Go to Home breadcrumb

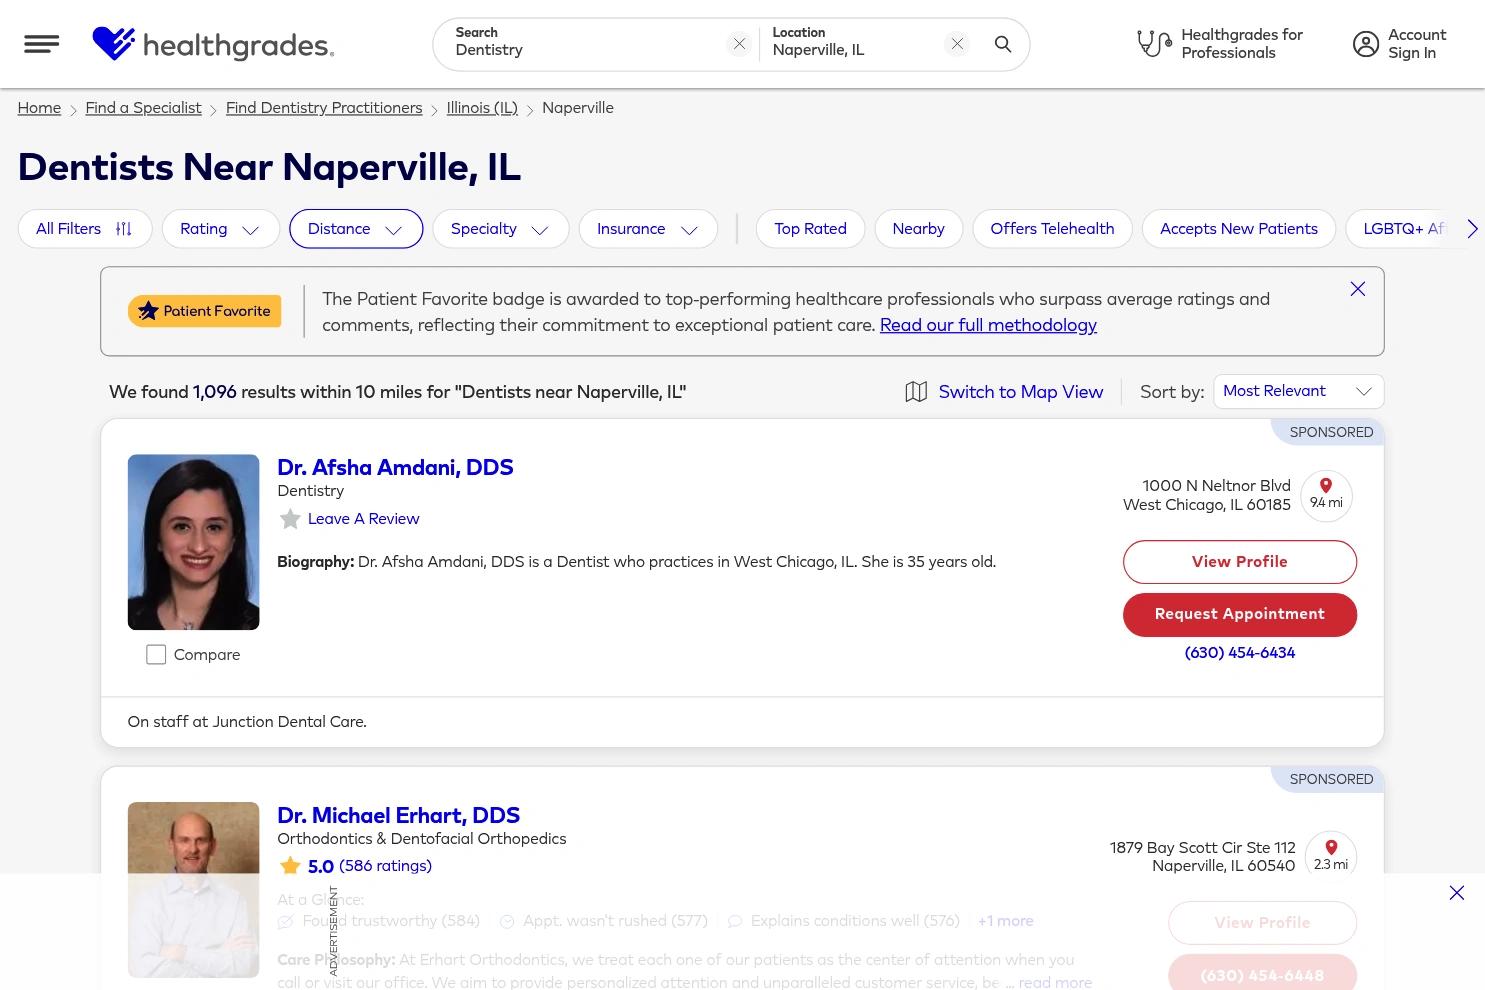39,108
